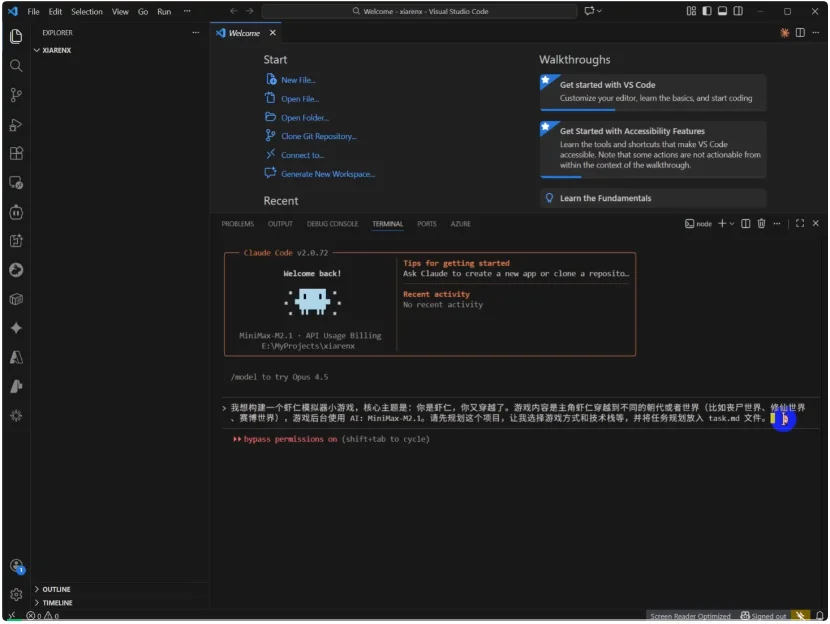Switch to the DEBUG CONSOLE tab

[332, 224]
